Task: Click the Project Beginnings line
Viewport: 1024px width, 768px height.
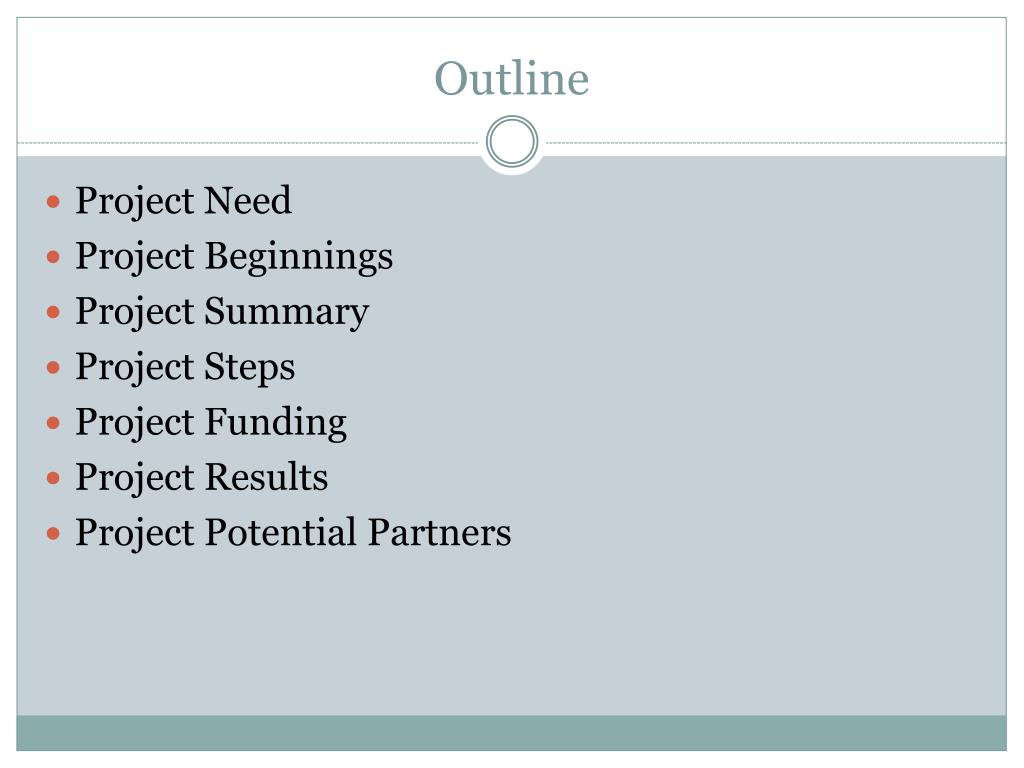Action: coord(234,256)
